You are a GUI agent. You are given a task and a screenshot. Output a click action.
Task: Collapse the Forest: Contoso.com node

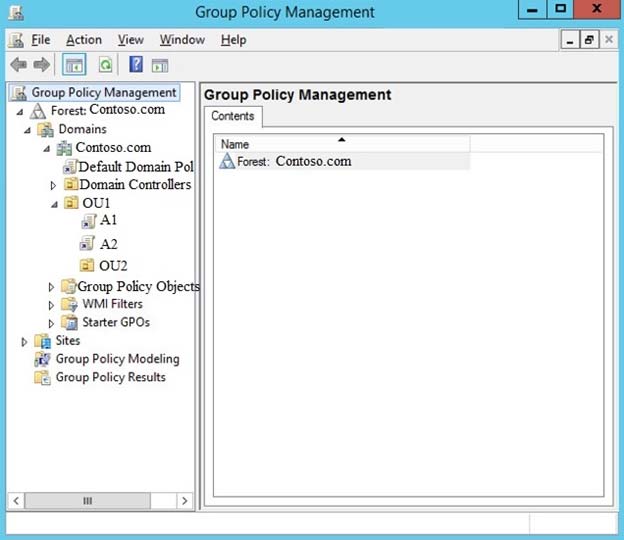click(20, 112)
